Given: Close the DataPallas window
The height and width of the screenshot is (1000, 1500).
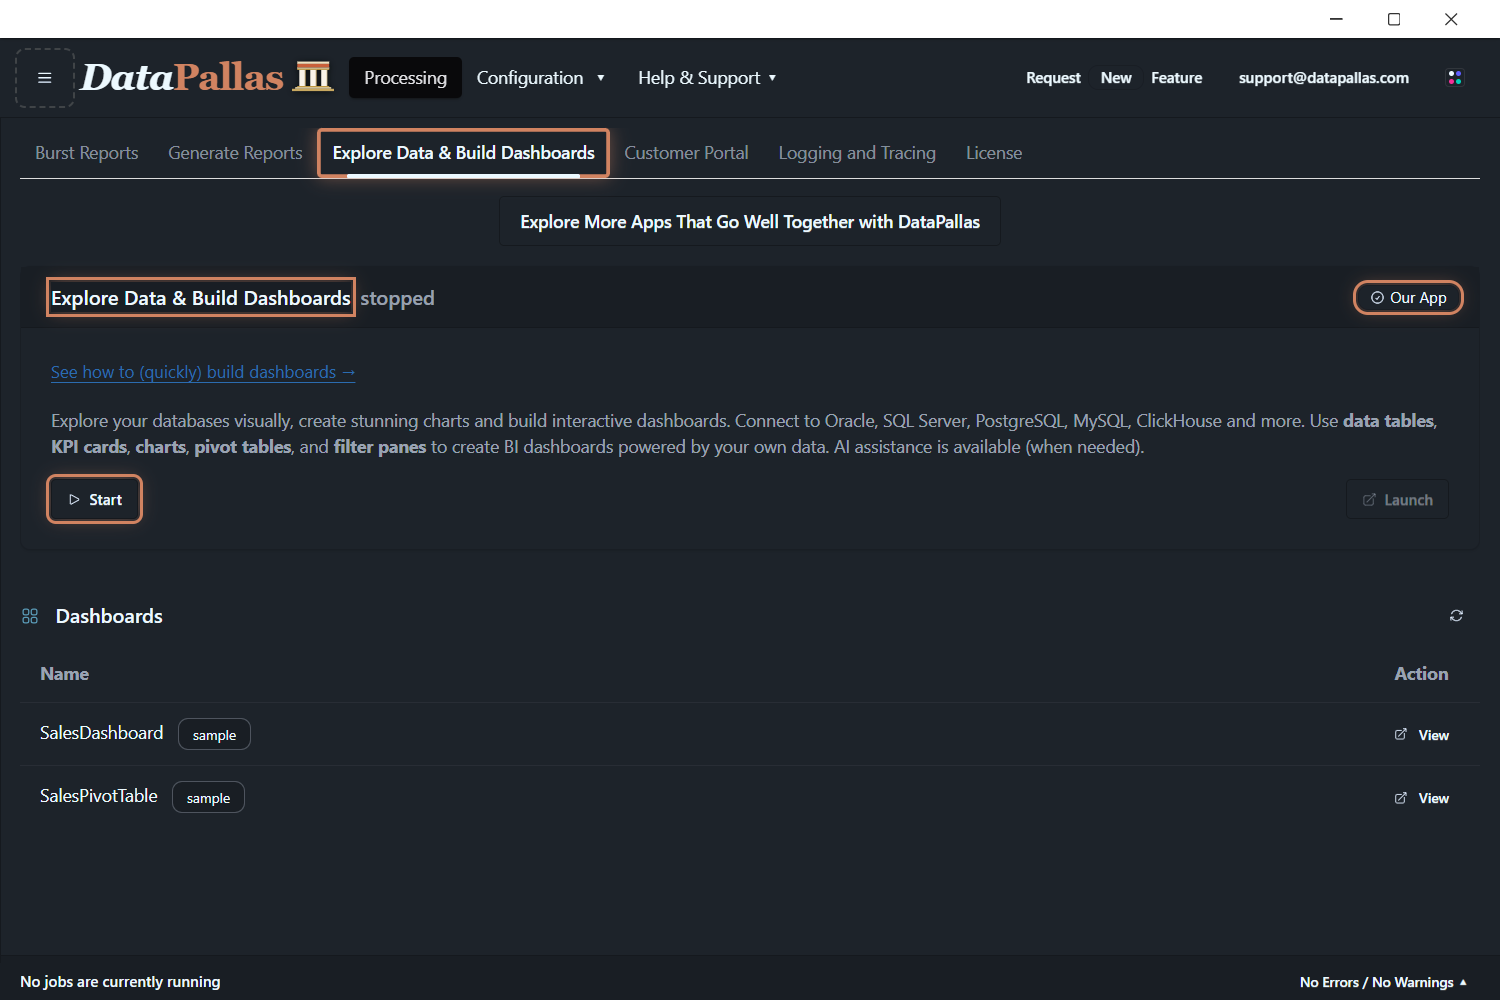Looking at the screenshot, I should pyautogui.click(x=1451, y=19).
